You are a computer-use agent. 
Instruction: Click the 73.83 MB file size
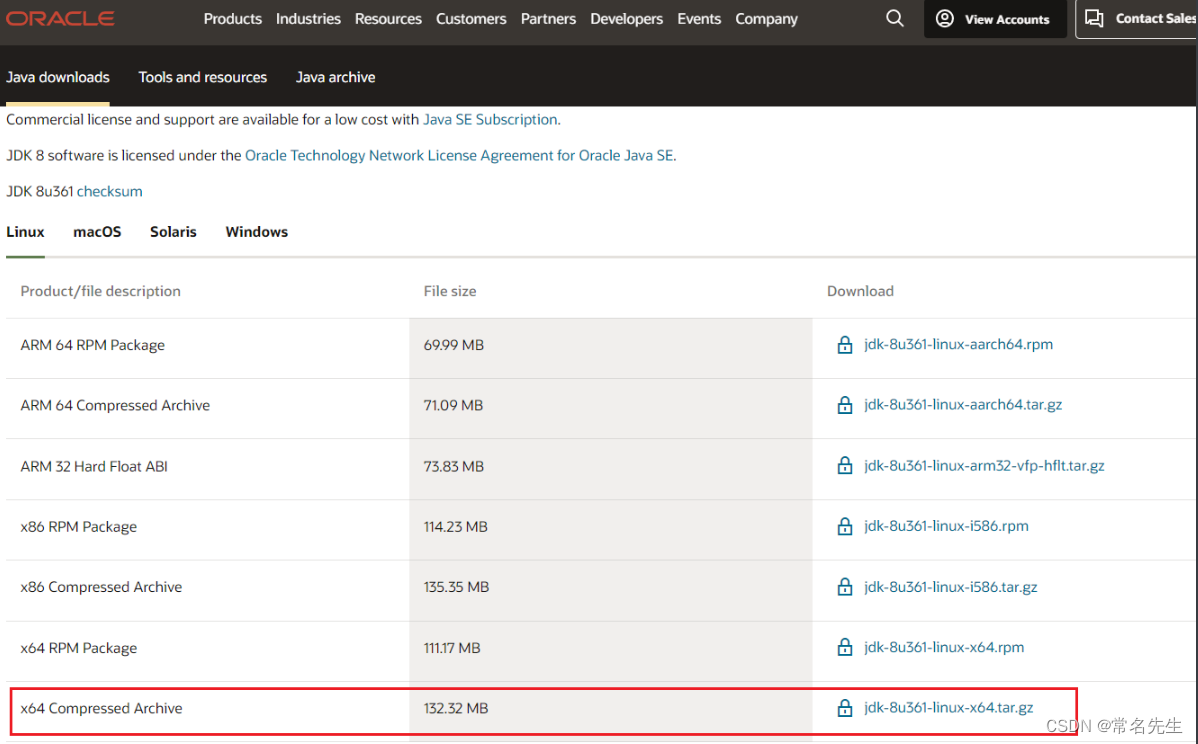tap(454, 466)
